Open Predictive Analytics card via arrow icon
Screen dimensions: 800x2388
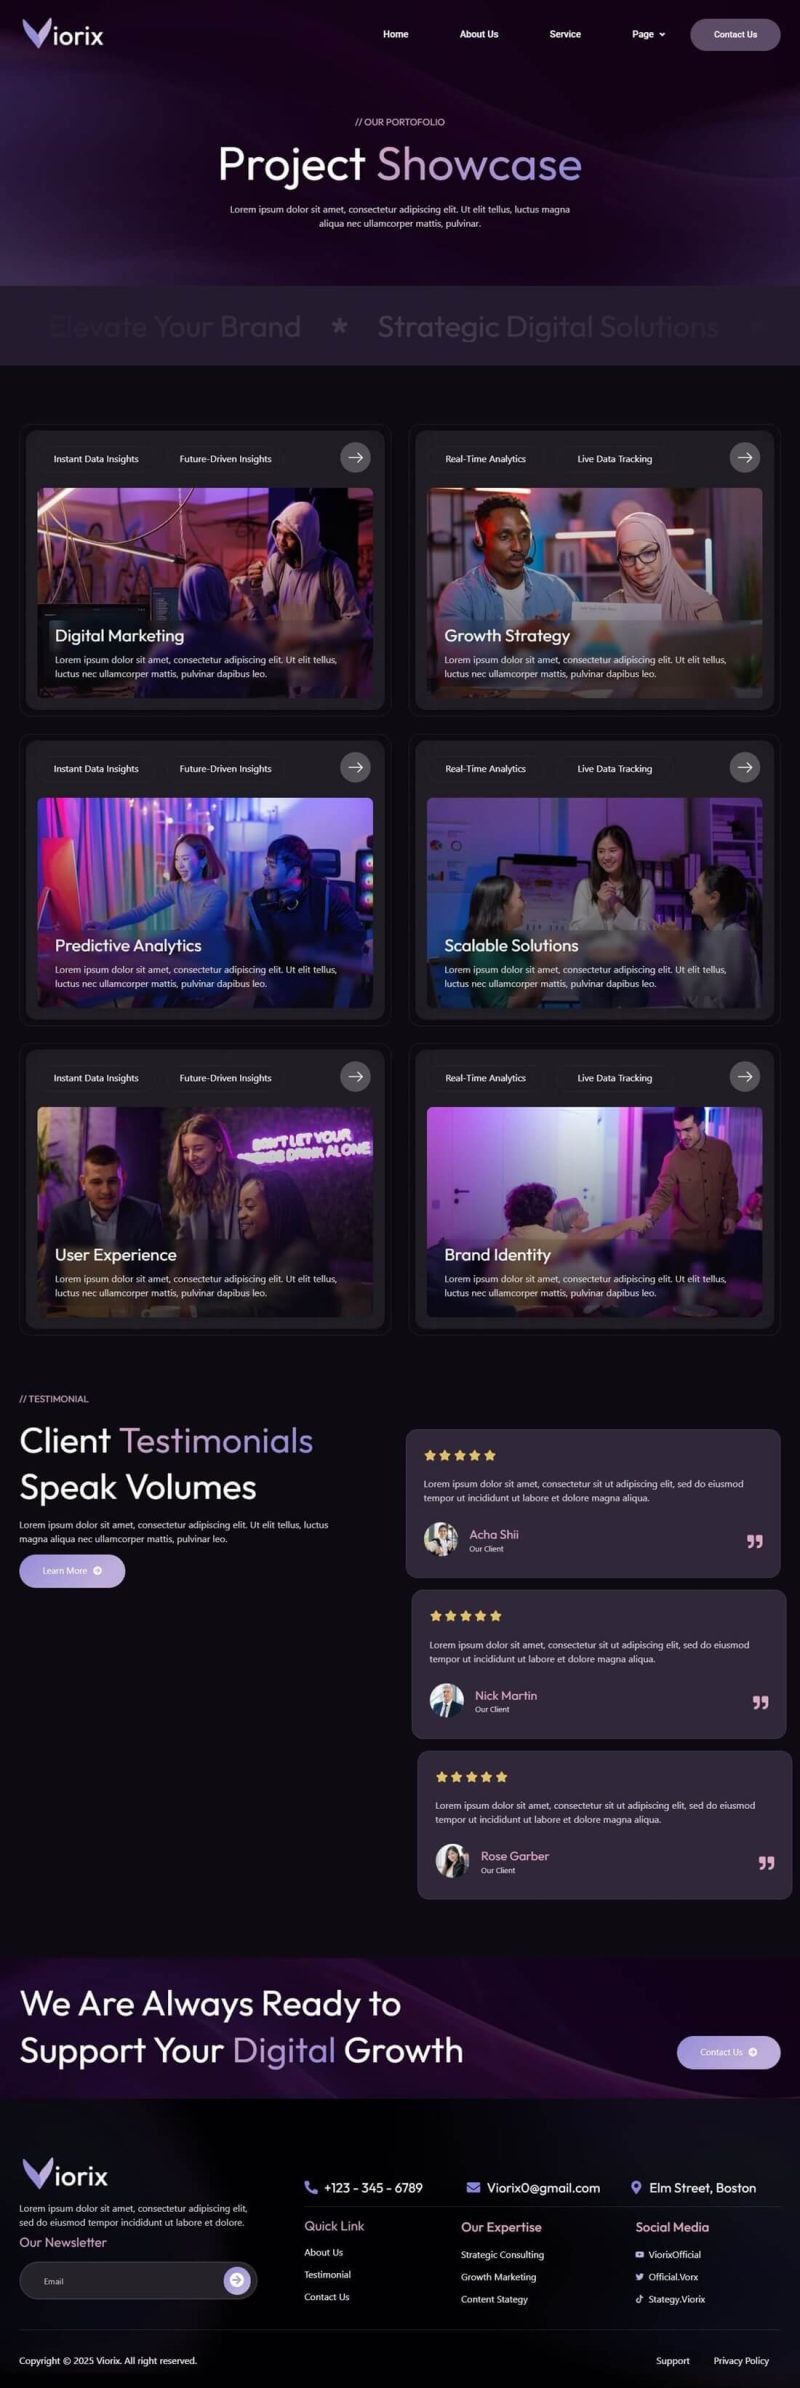[x=355, y=767]
